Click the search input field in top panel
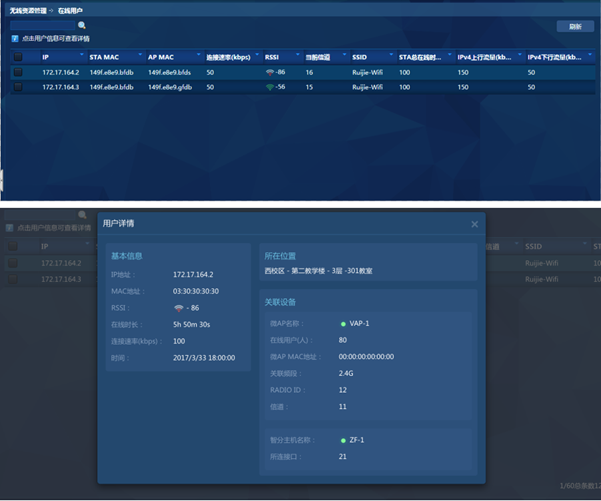The image size is (601, 501). click(x=43, y=26)
